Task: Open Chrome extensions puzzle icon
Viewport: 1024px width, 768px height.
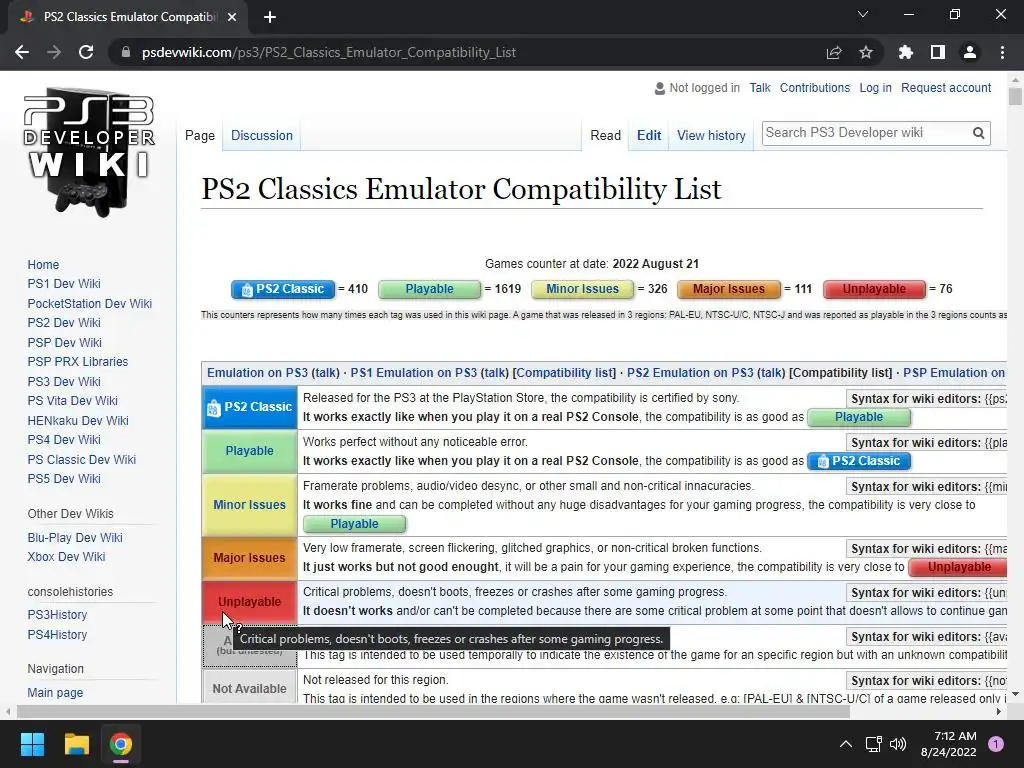Action: (906, 52)
